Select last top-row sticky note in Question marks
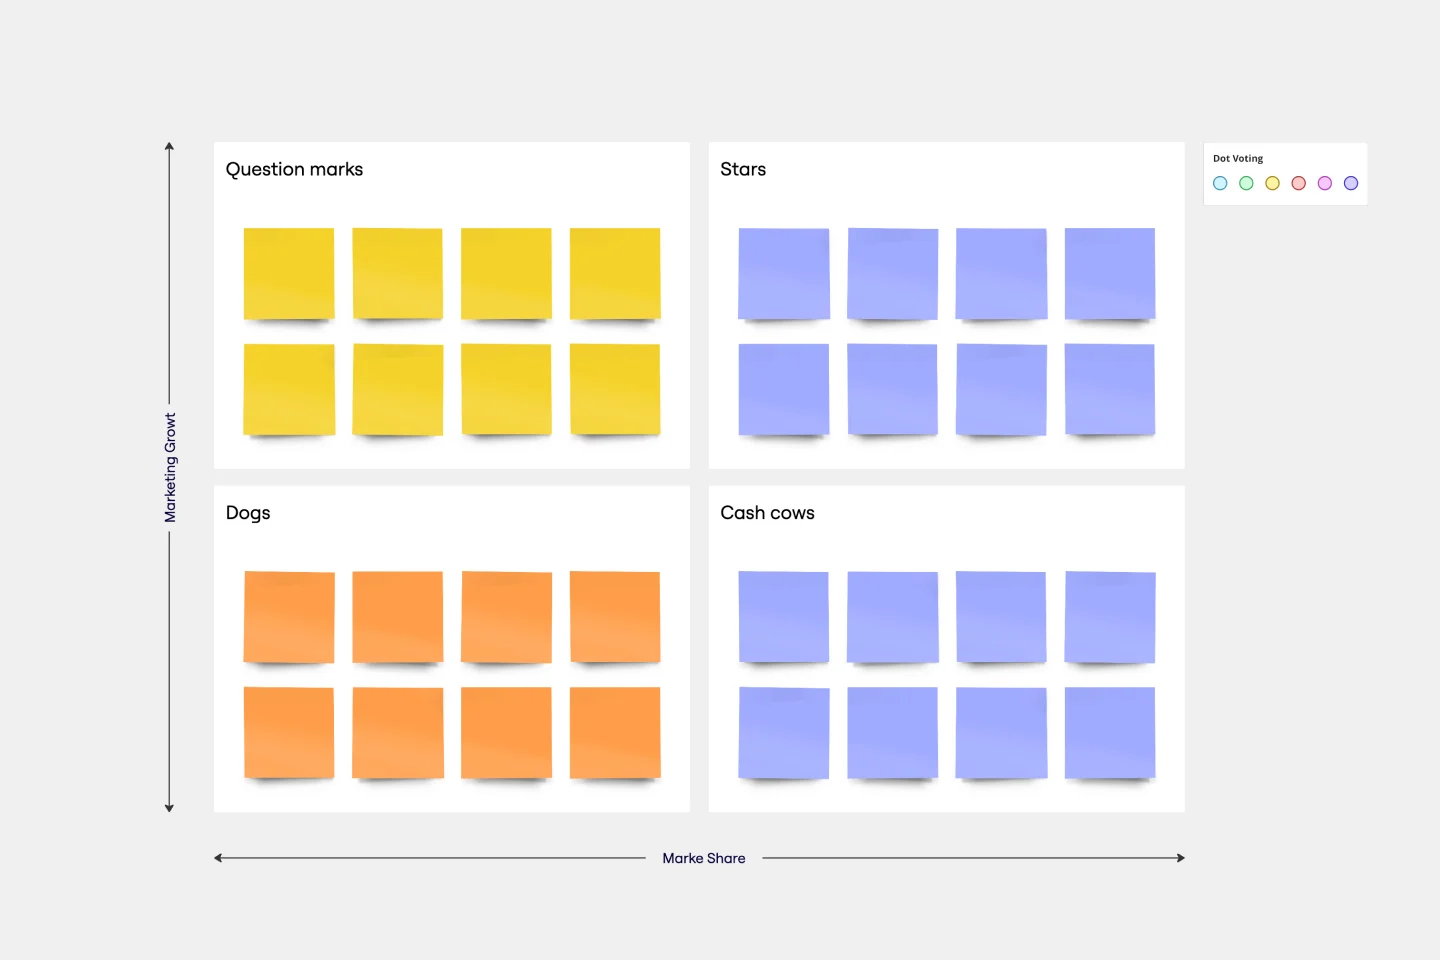The image size is (1440, 960). click(615, 274)
